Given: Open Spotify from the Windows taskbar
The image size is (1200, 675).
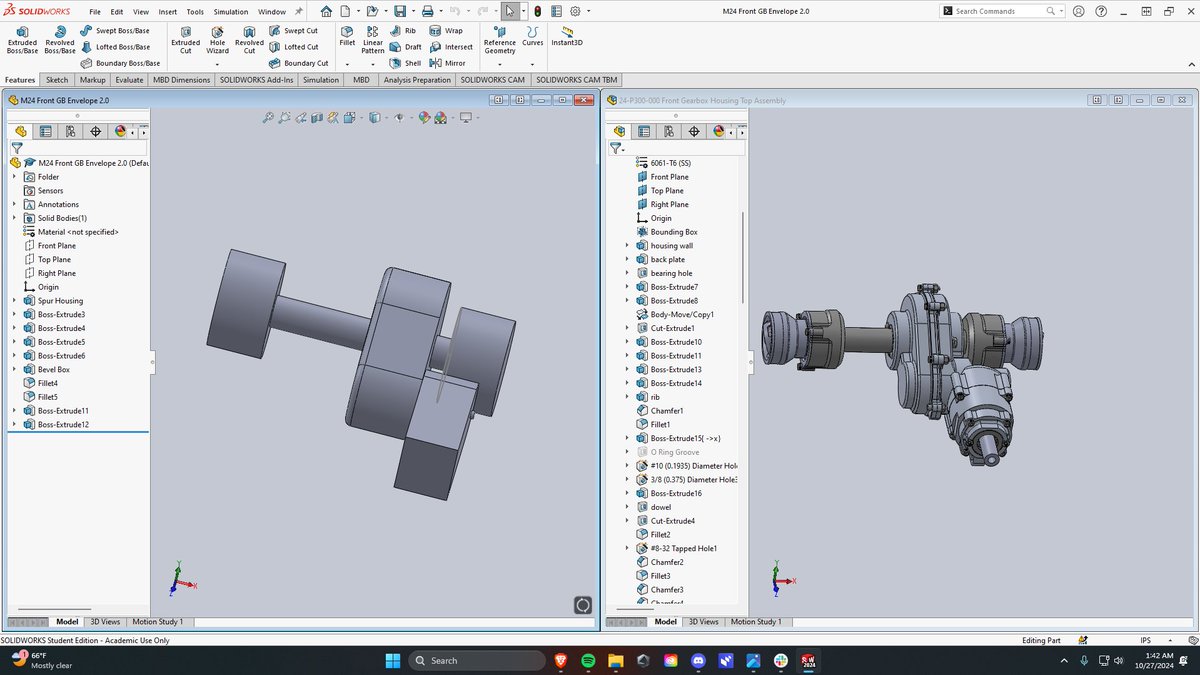Looking at the screenshot, I should coord(588,660).
